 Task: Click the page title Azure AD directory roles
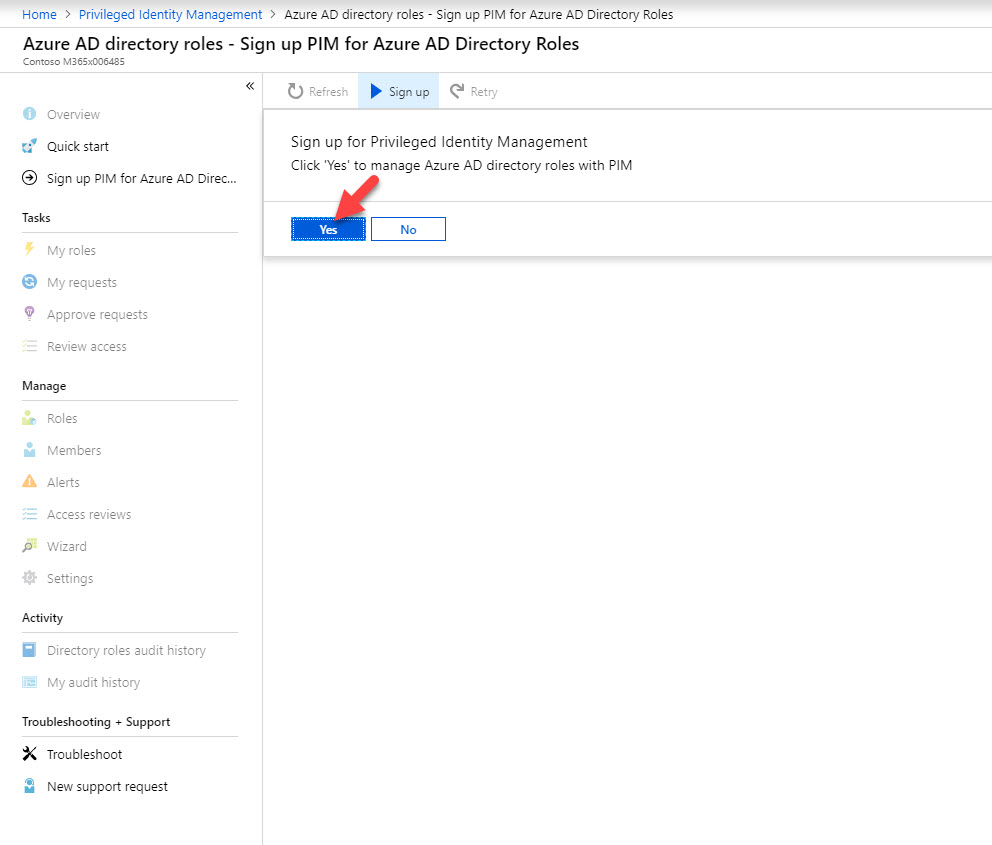click(301, 44)
